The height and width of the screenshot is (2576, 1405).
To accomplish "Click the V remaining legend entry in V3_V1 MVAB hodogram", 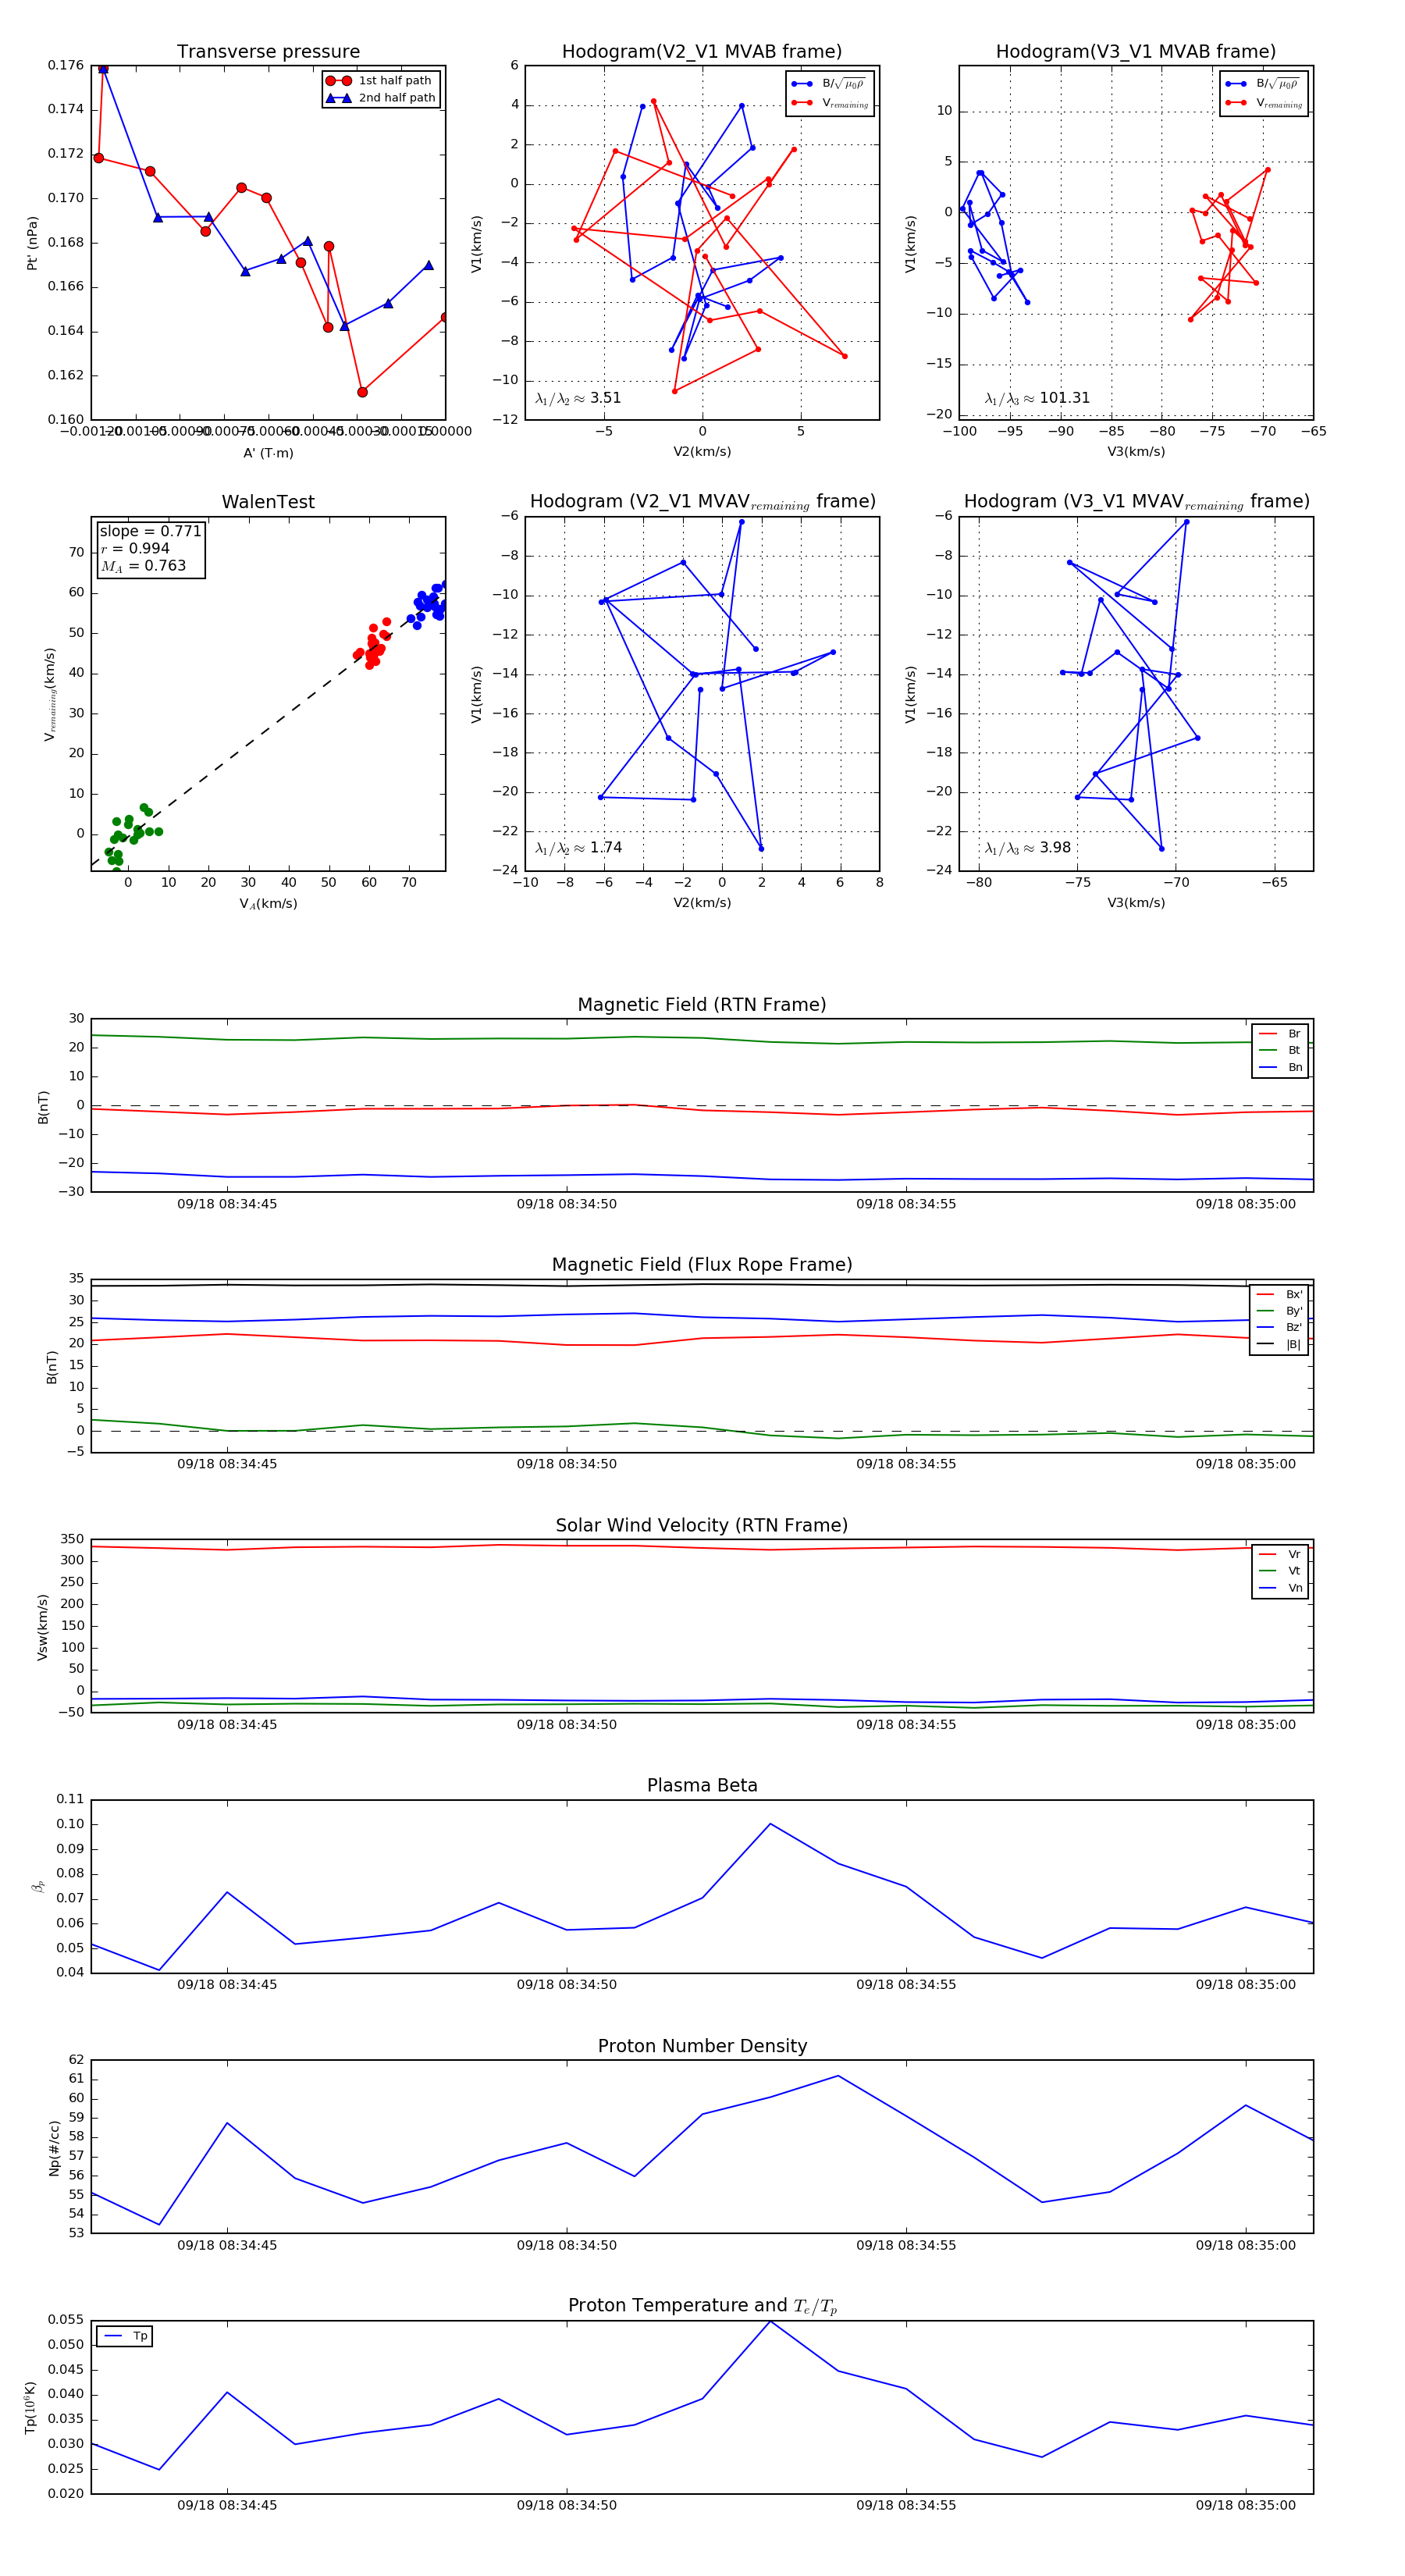I will click(x=1263, y=103).
